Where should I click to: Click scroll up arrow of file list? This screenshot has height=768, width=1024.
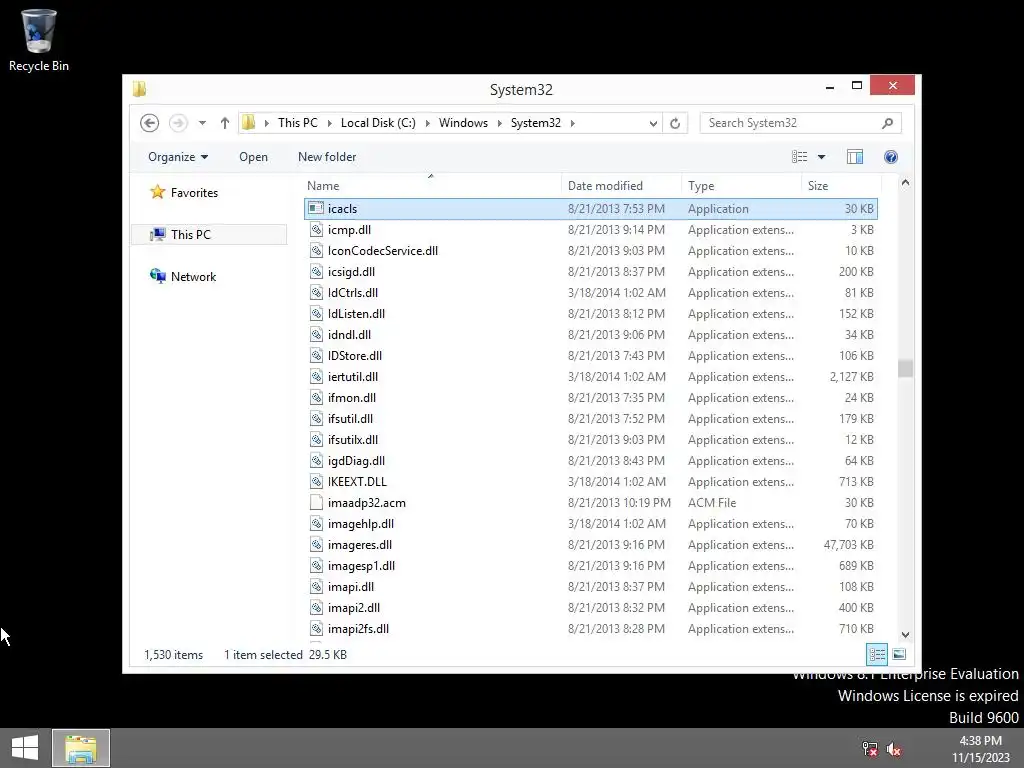tap(905, 183)
